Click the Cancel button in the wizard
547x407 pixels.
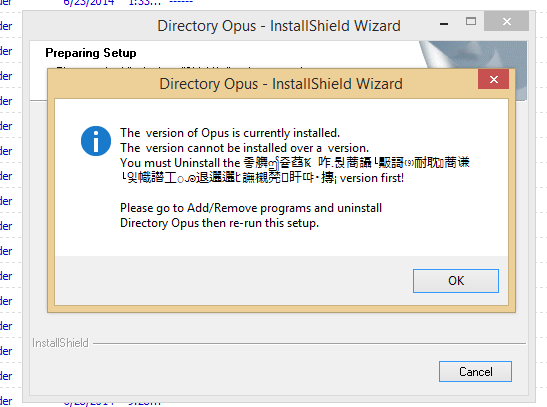(x=475, y=371)
